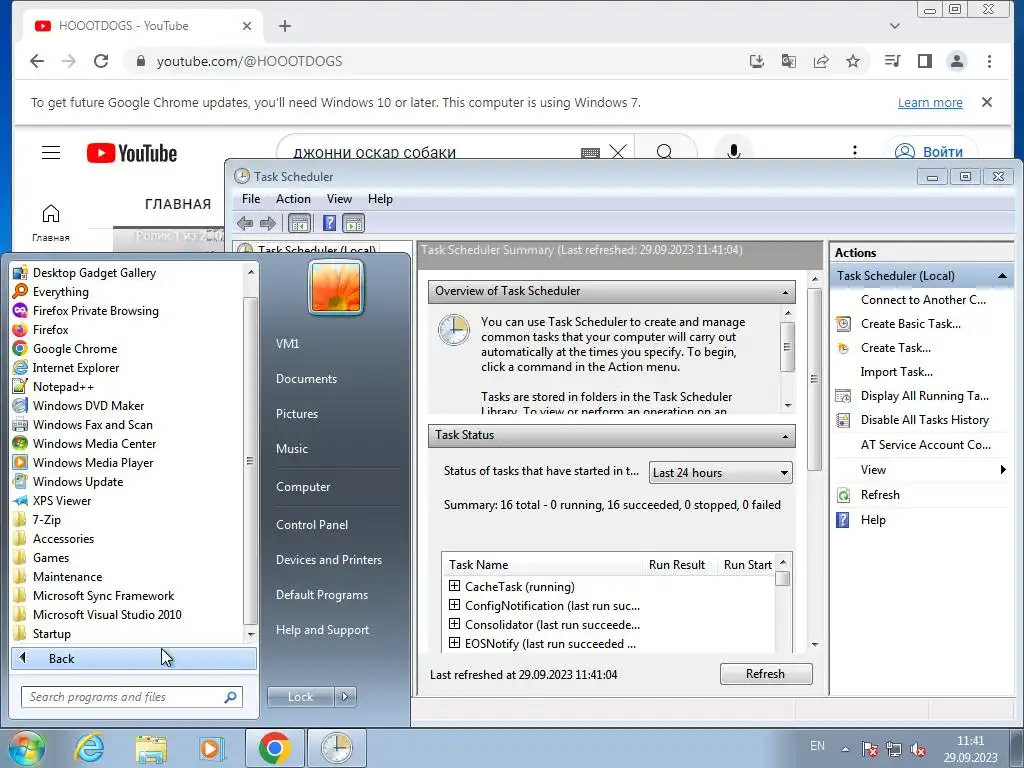Open Firefox Private Browsing from Start menu

pos(95,311)
